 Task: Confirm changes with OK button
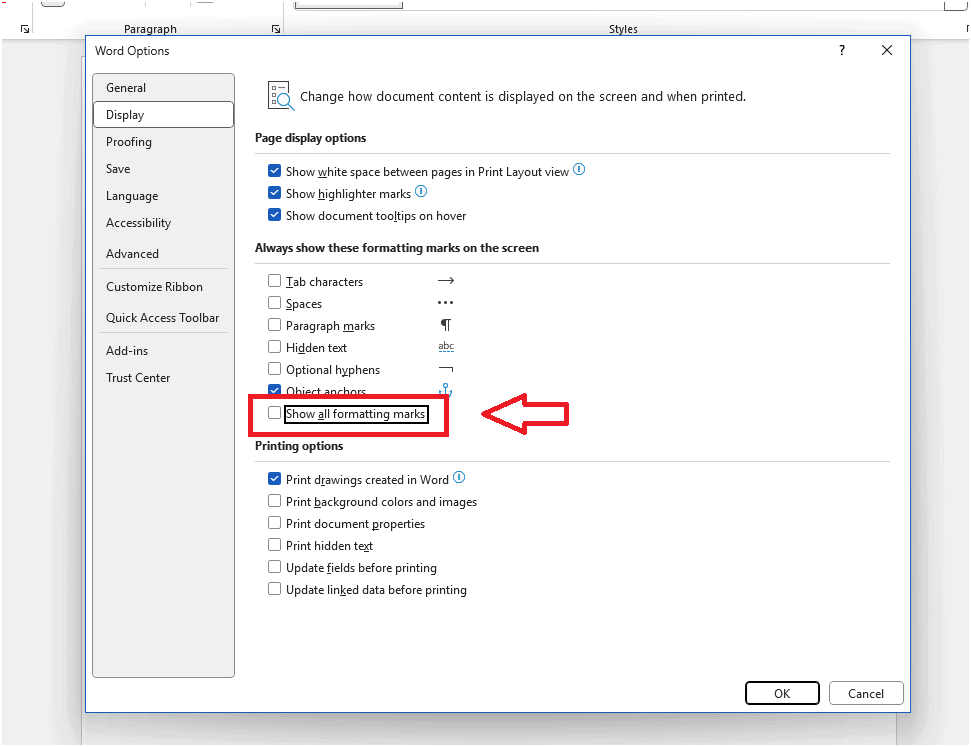pos(782,693)
